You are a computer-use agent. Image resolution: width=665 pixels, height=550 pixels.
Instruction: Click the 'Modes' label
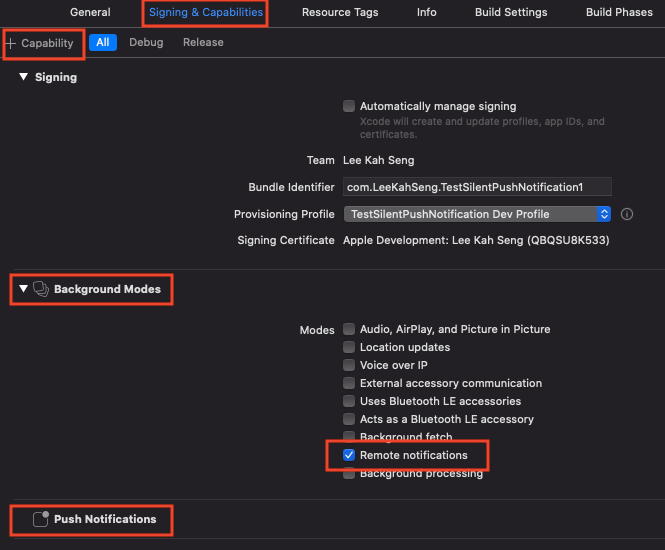(x=317, y=330)
